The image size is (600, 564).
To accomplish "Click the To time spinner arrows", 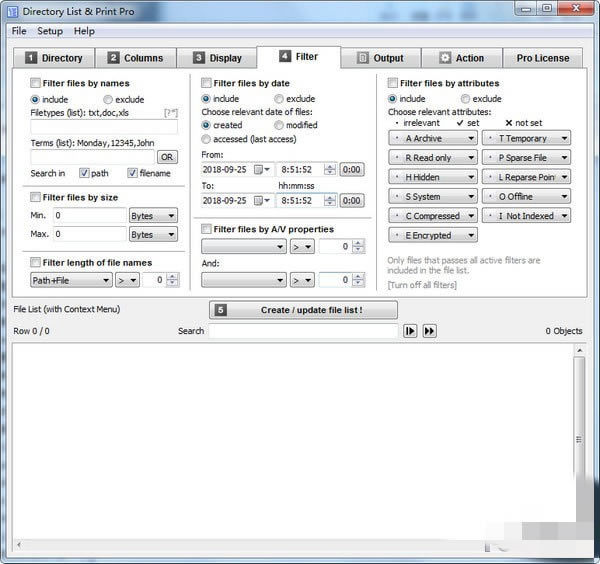I will tap(329, 200).
